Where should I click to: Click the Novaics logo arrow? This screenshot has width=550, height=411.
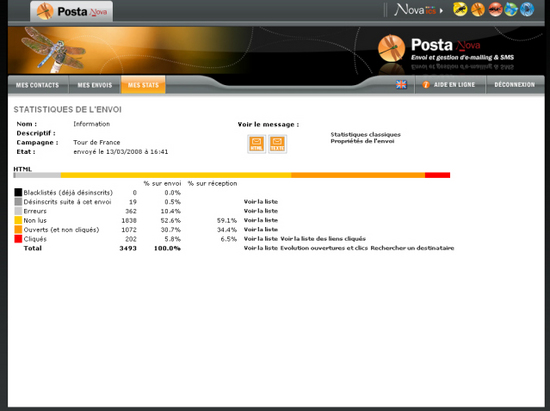pyautogui.click(x=441, y=11)
